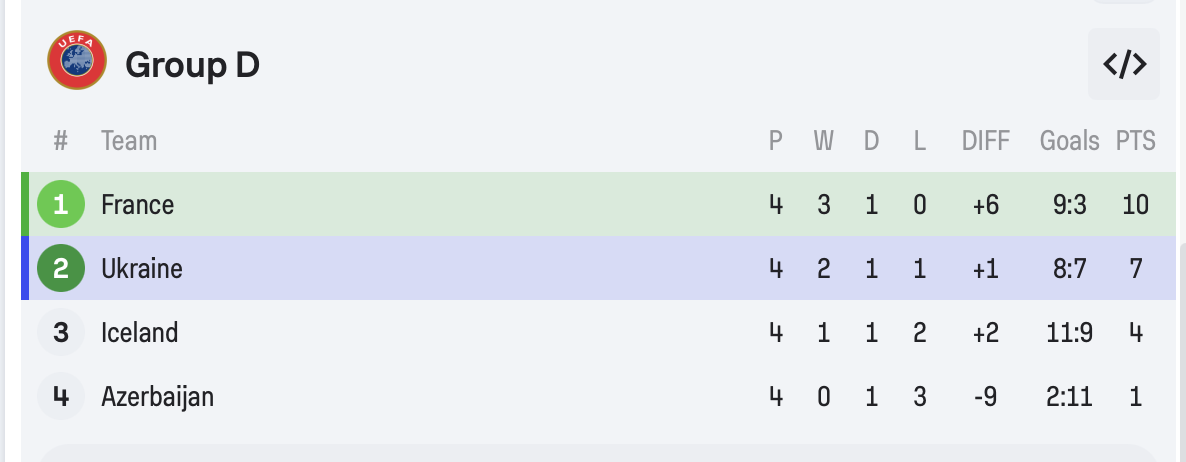The width and height of the screenshot is (1186, 462).
Task: Click France's rank 1 badge
Action: [61, 205]
